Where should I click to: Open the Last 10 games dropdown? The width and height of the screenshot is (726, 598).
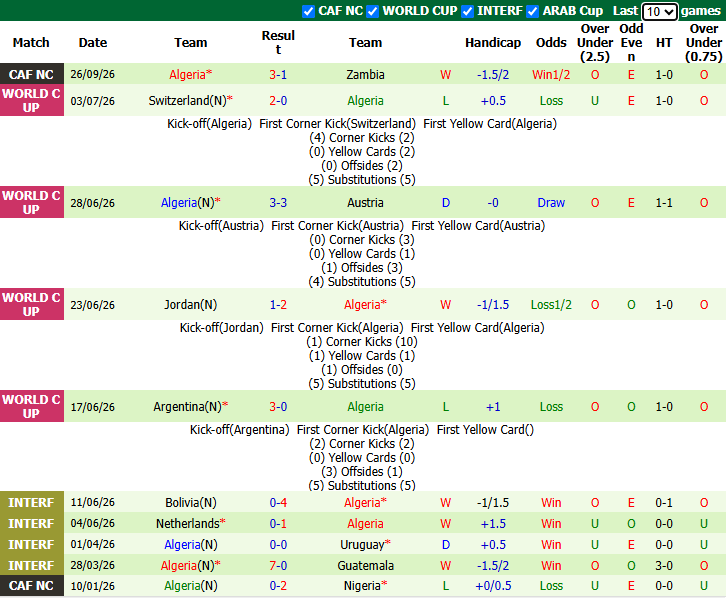pyautogui.click(x=660, y=12)
